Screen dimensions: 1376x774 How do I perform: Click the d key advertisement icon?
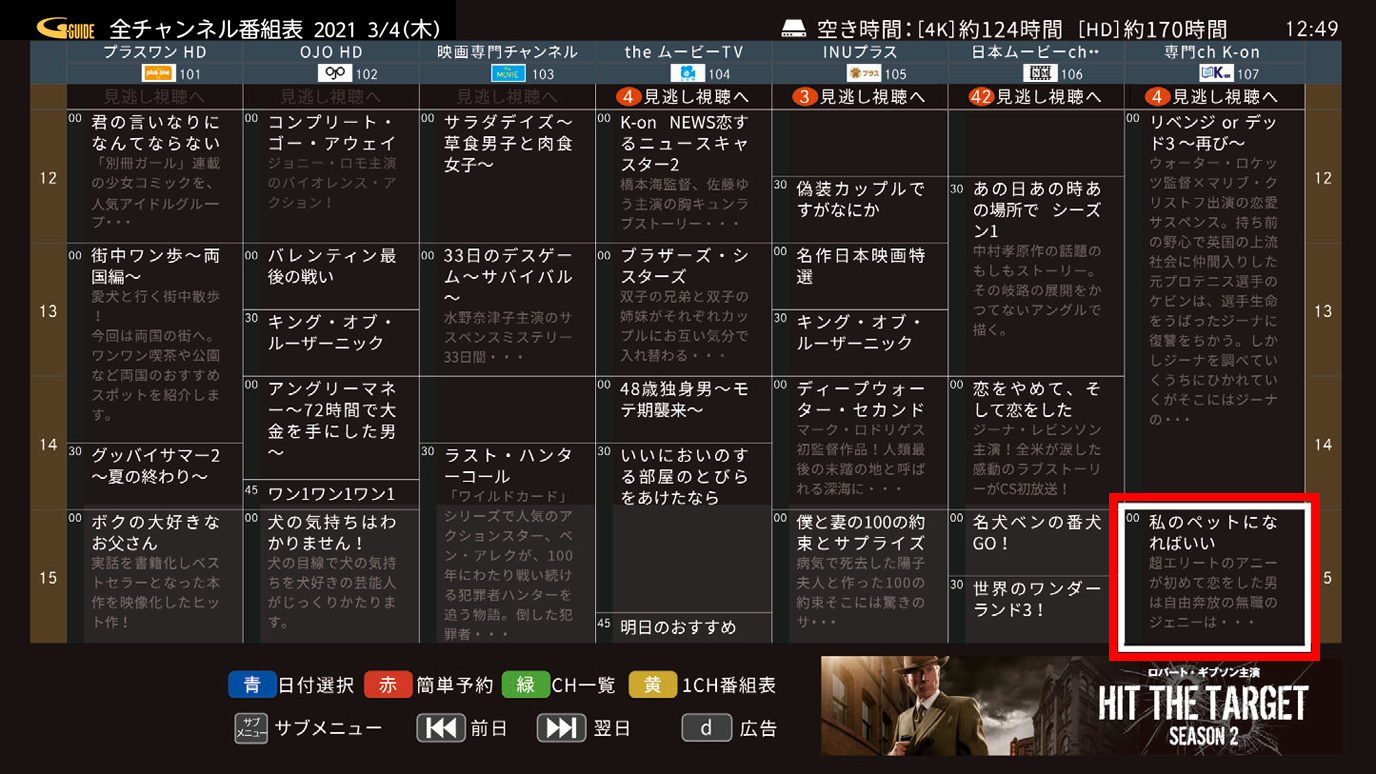(706, 728)
